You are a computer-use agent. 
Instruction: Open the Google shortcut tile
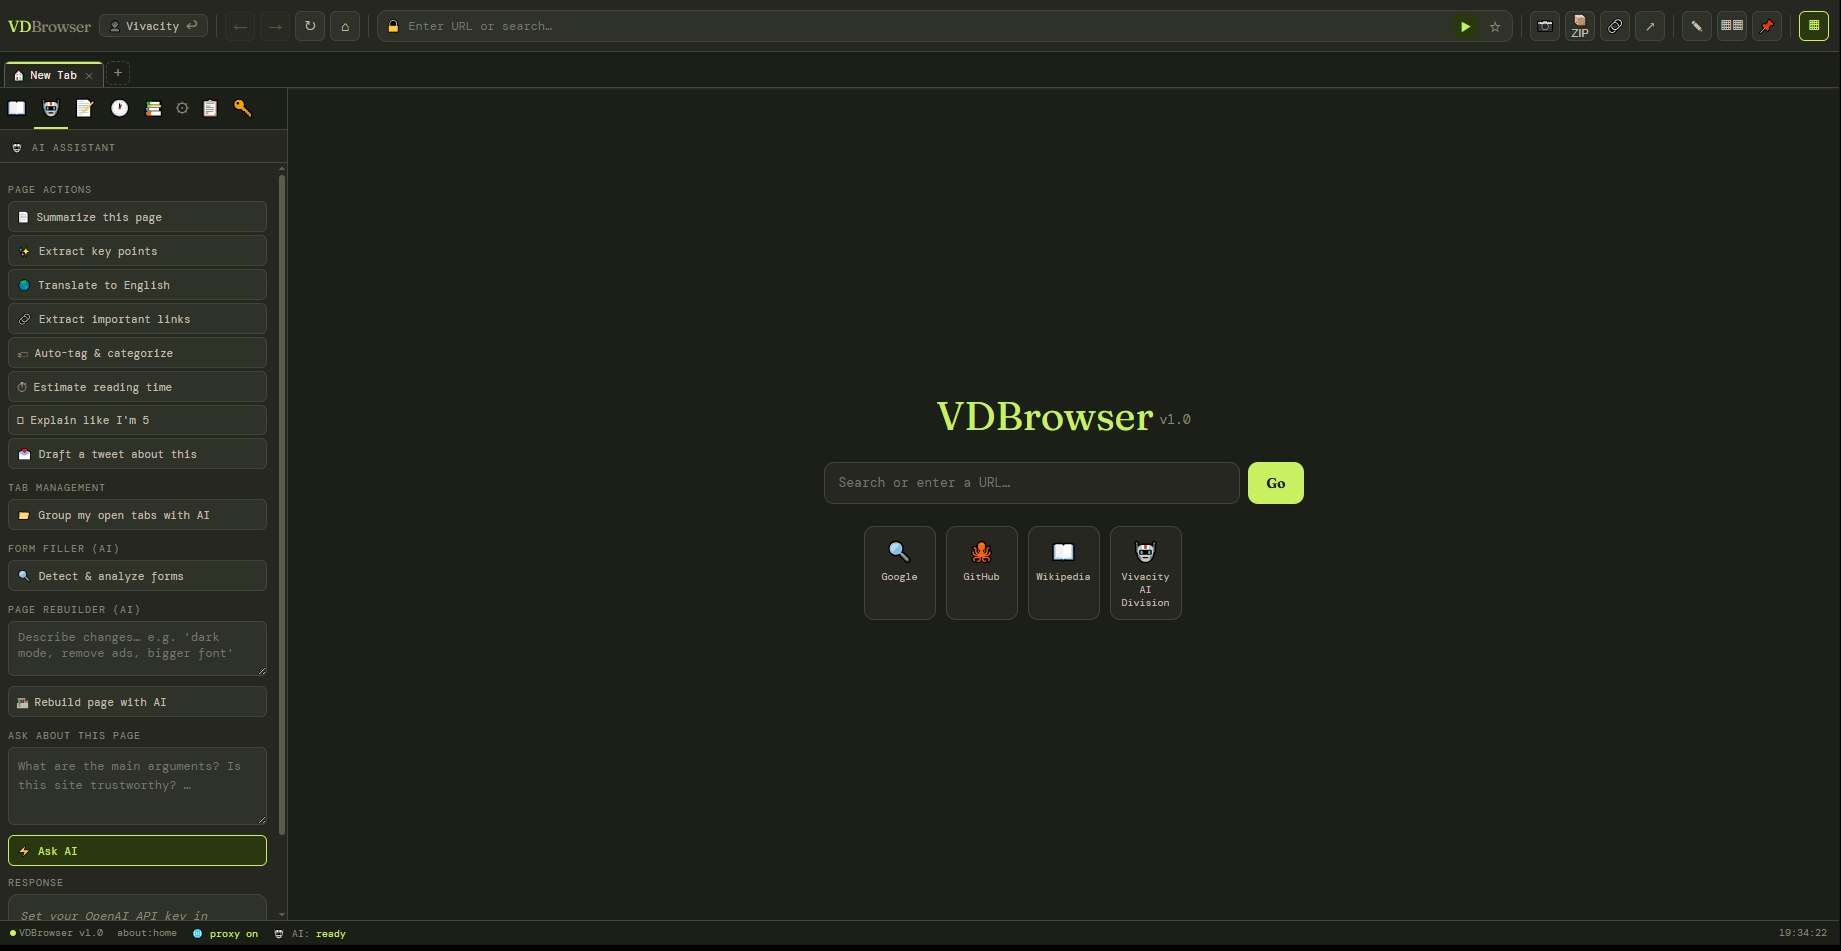900,573
